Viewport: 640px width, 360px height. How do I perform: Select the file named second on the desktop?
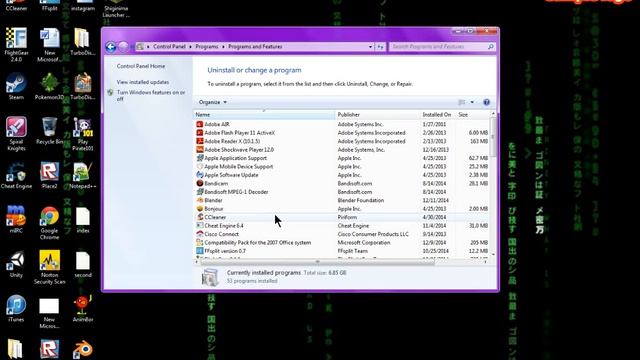tap(83, 264)
